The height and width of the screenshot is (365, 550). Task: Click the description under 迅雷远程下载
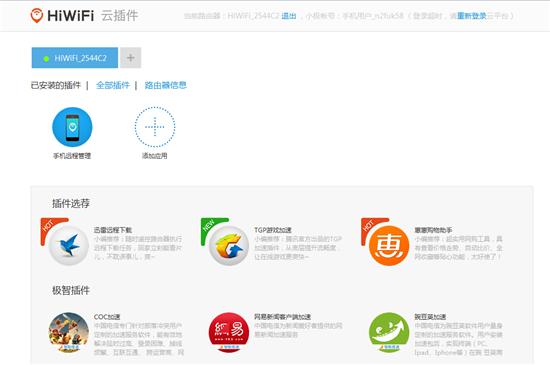coord(138,248)
